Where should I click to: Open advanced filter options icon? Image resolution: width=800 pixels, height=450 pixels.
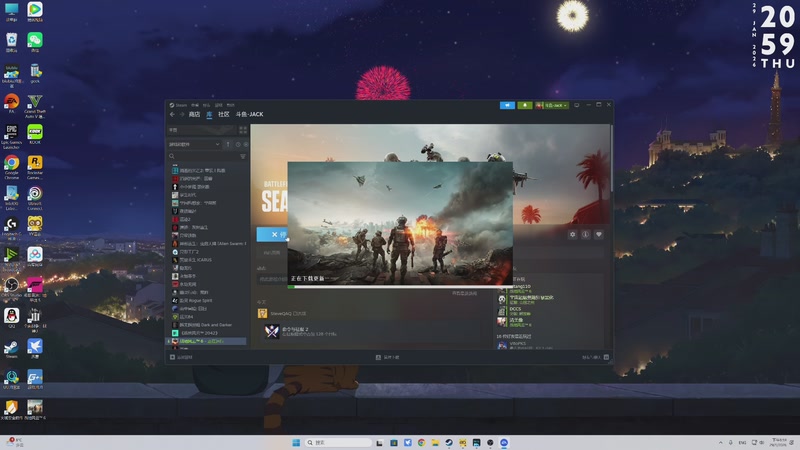pos(243,156)
